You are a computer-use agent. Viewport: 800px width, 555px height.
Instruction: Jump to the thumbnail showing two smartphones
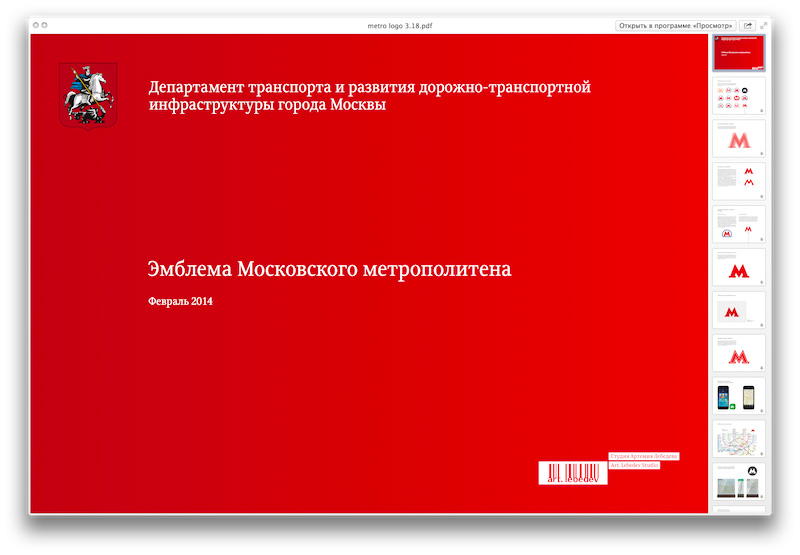tap(738, 397)
